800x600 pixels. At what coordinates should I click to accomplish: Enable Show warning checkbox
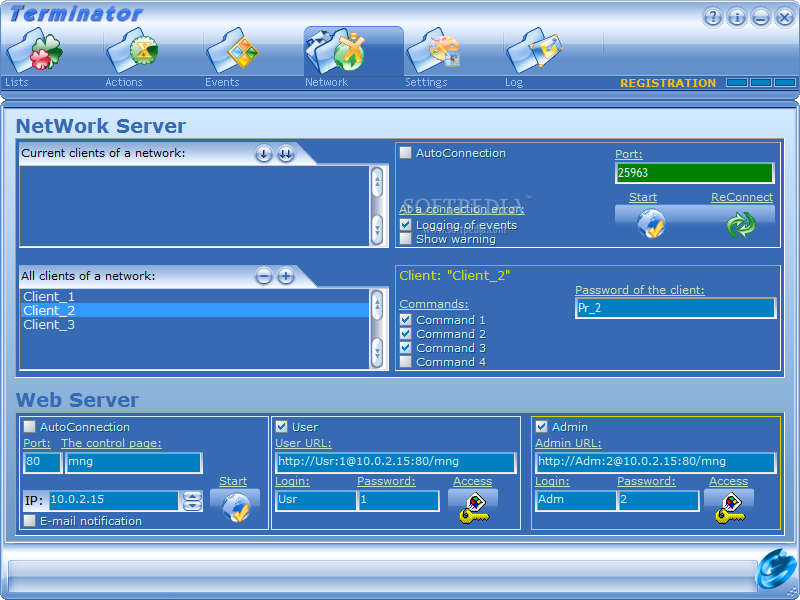point(406,239)
